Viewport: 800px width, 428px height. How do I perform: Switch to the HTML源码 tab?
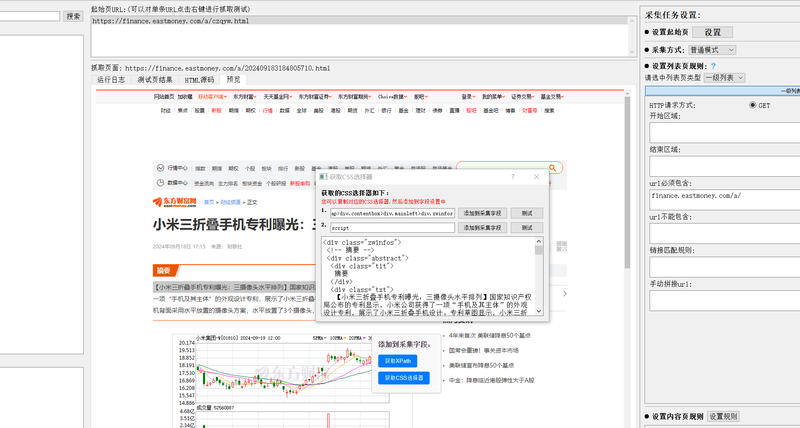(199, 80)
